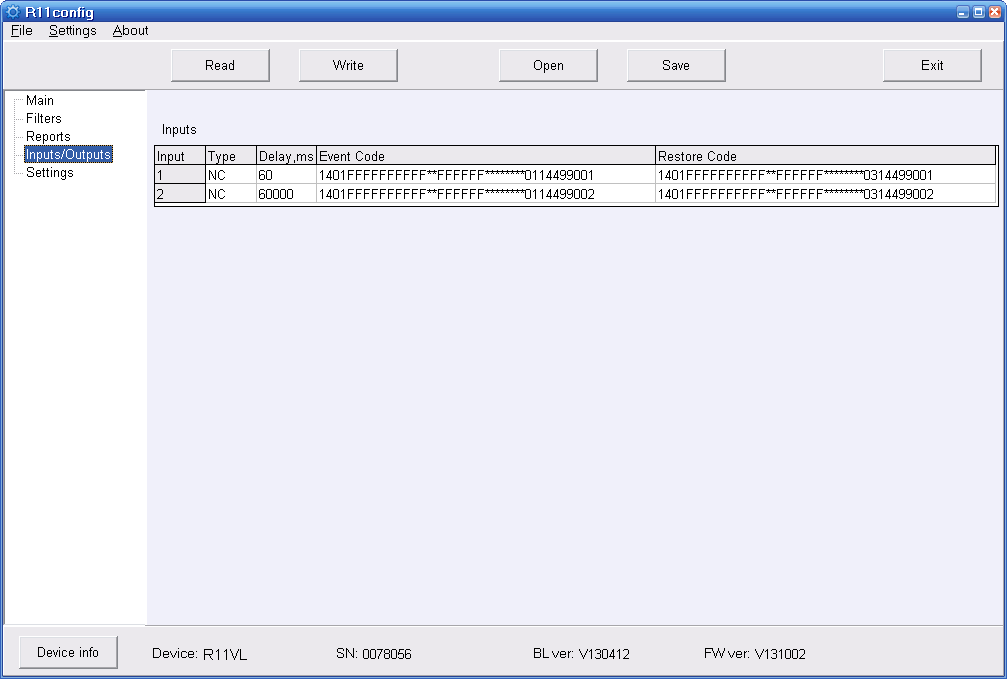This screenshot has width=1007, height=679.
Task: Click the Open button
Action: (548, 65)
